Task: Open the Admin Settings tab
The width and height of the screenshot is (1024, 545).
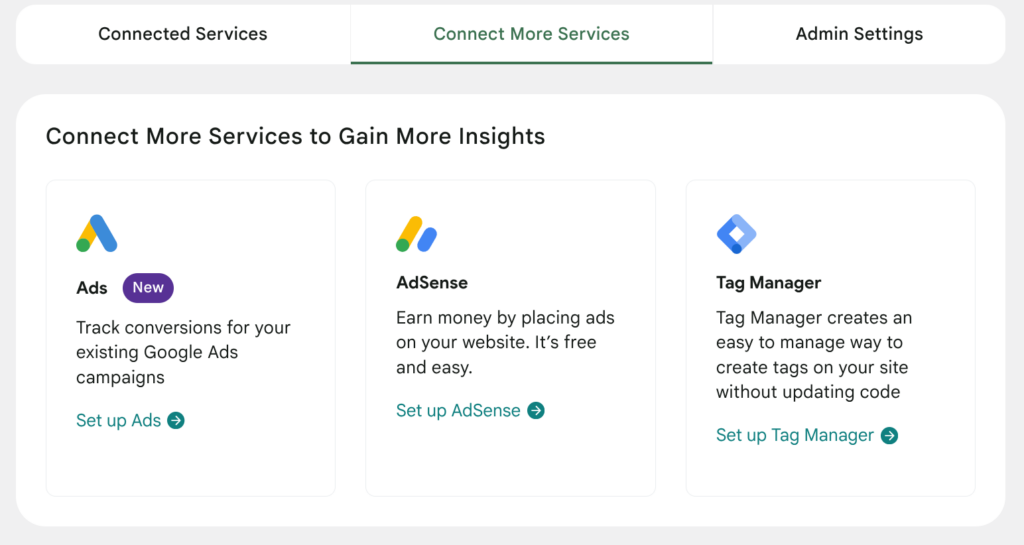Action: coord(859,34)
